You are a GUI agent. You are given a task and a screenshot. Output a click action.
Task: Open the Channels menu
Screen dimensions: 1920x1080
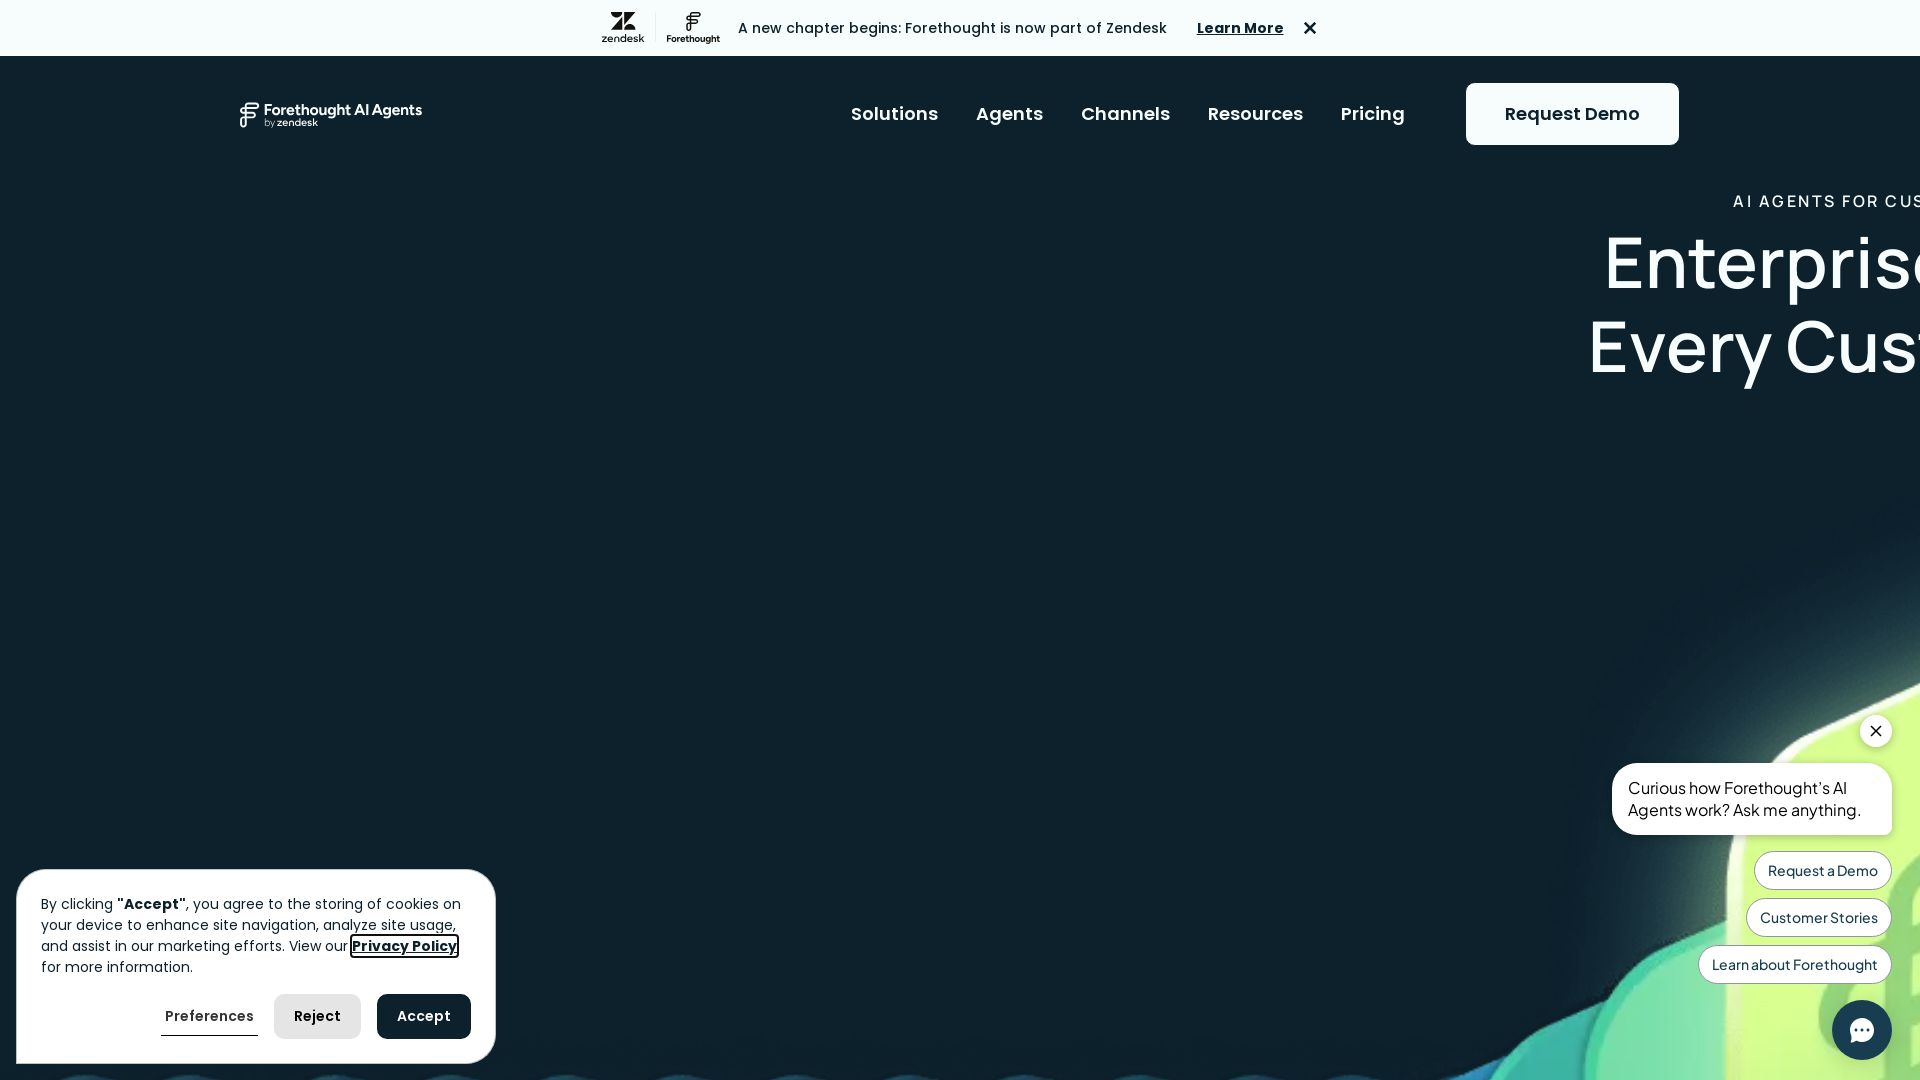click(x=1125, y=114)
